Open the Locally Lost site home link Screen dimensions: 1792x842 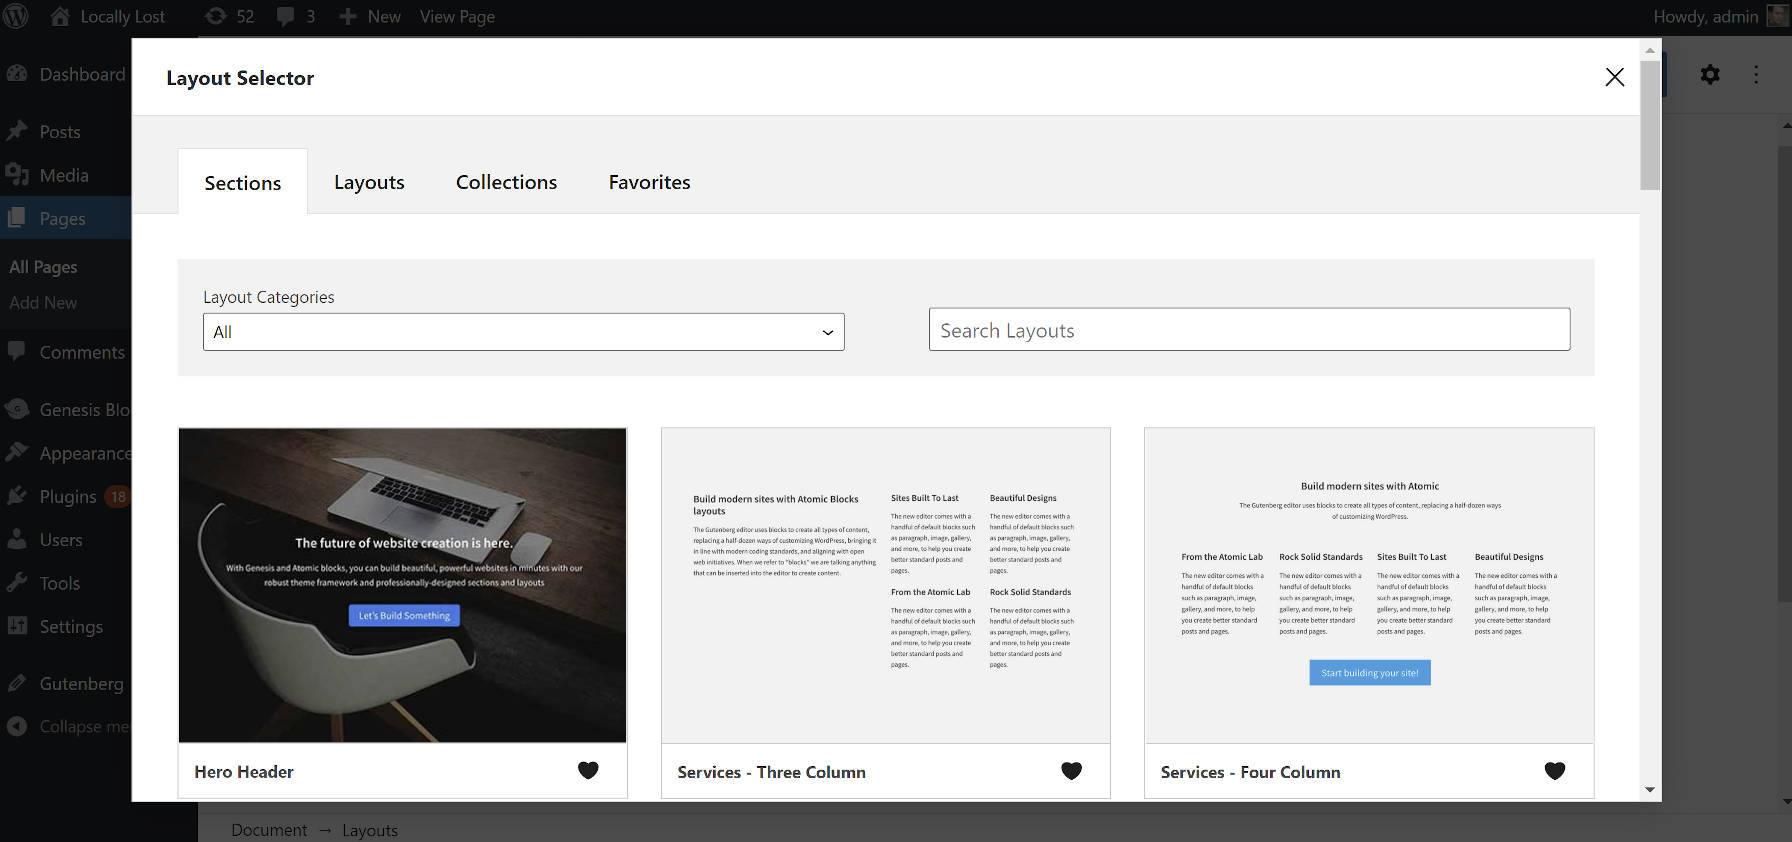pyautogui.click(x=107, y=16)
